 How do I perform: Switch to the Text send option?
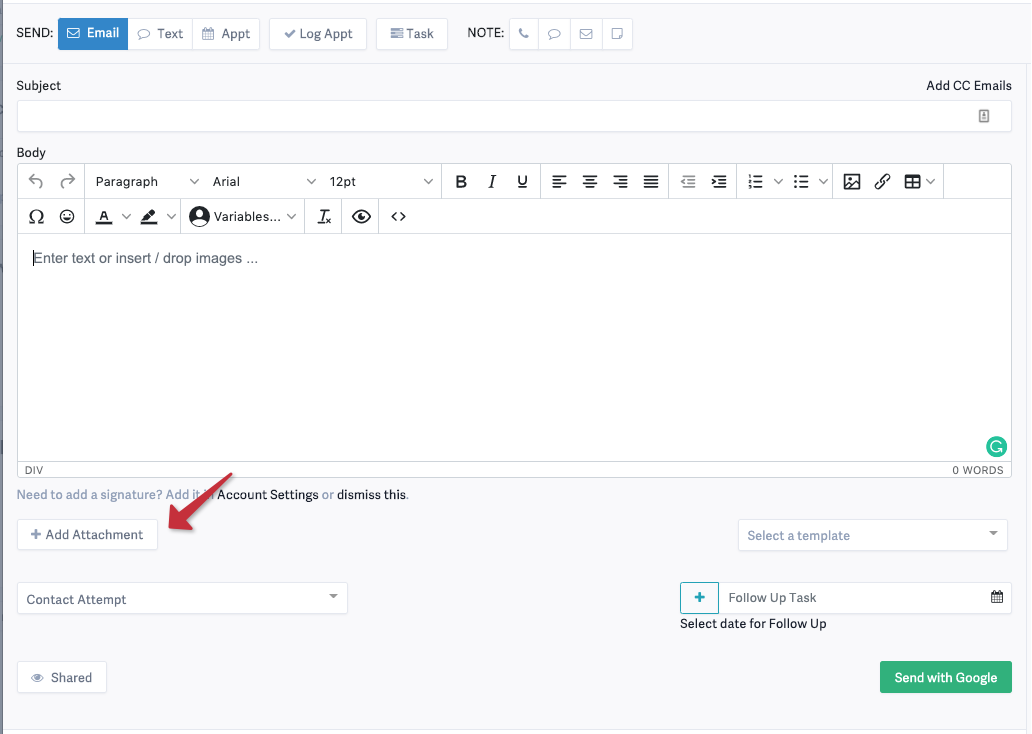coord(160,33)
